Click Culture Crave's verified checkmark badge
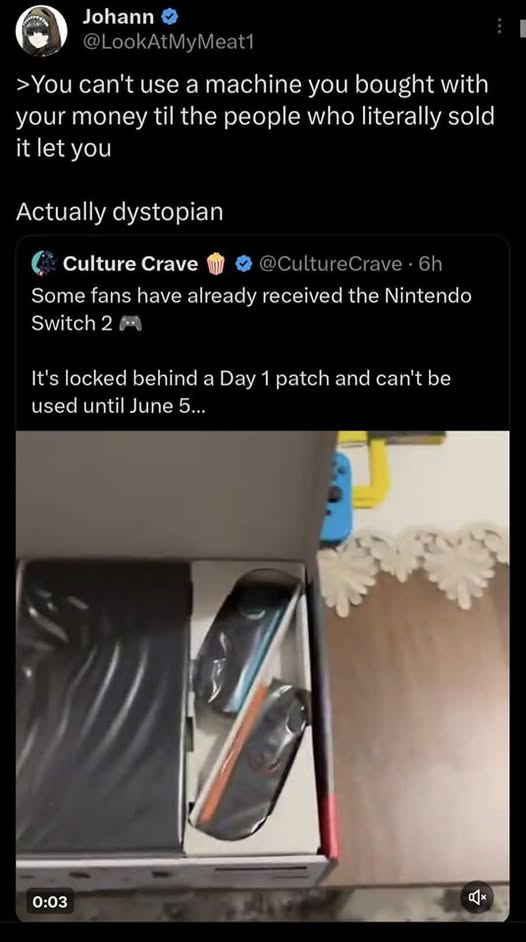The height and width of the screenshot is (942, 526). pyautogui.click(x=243, y=264)
